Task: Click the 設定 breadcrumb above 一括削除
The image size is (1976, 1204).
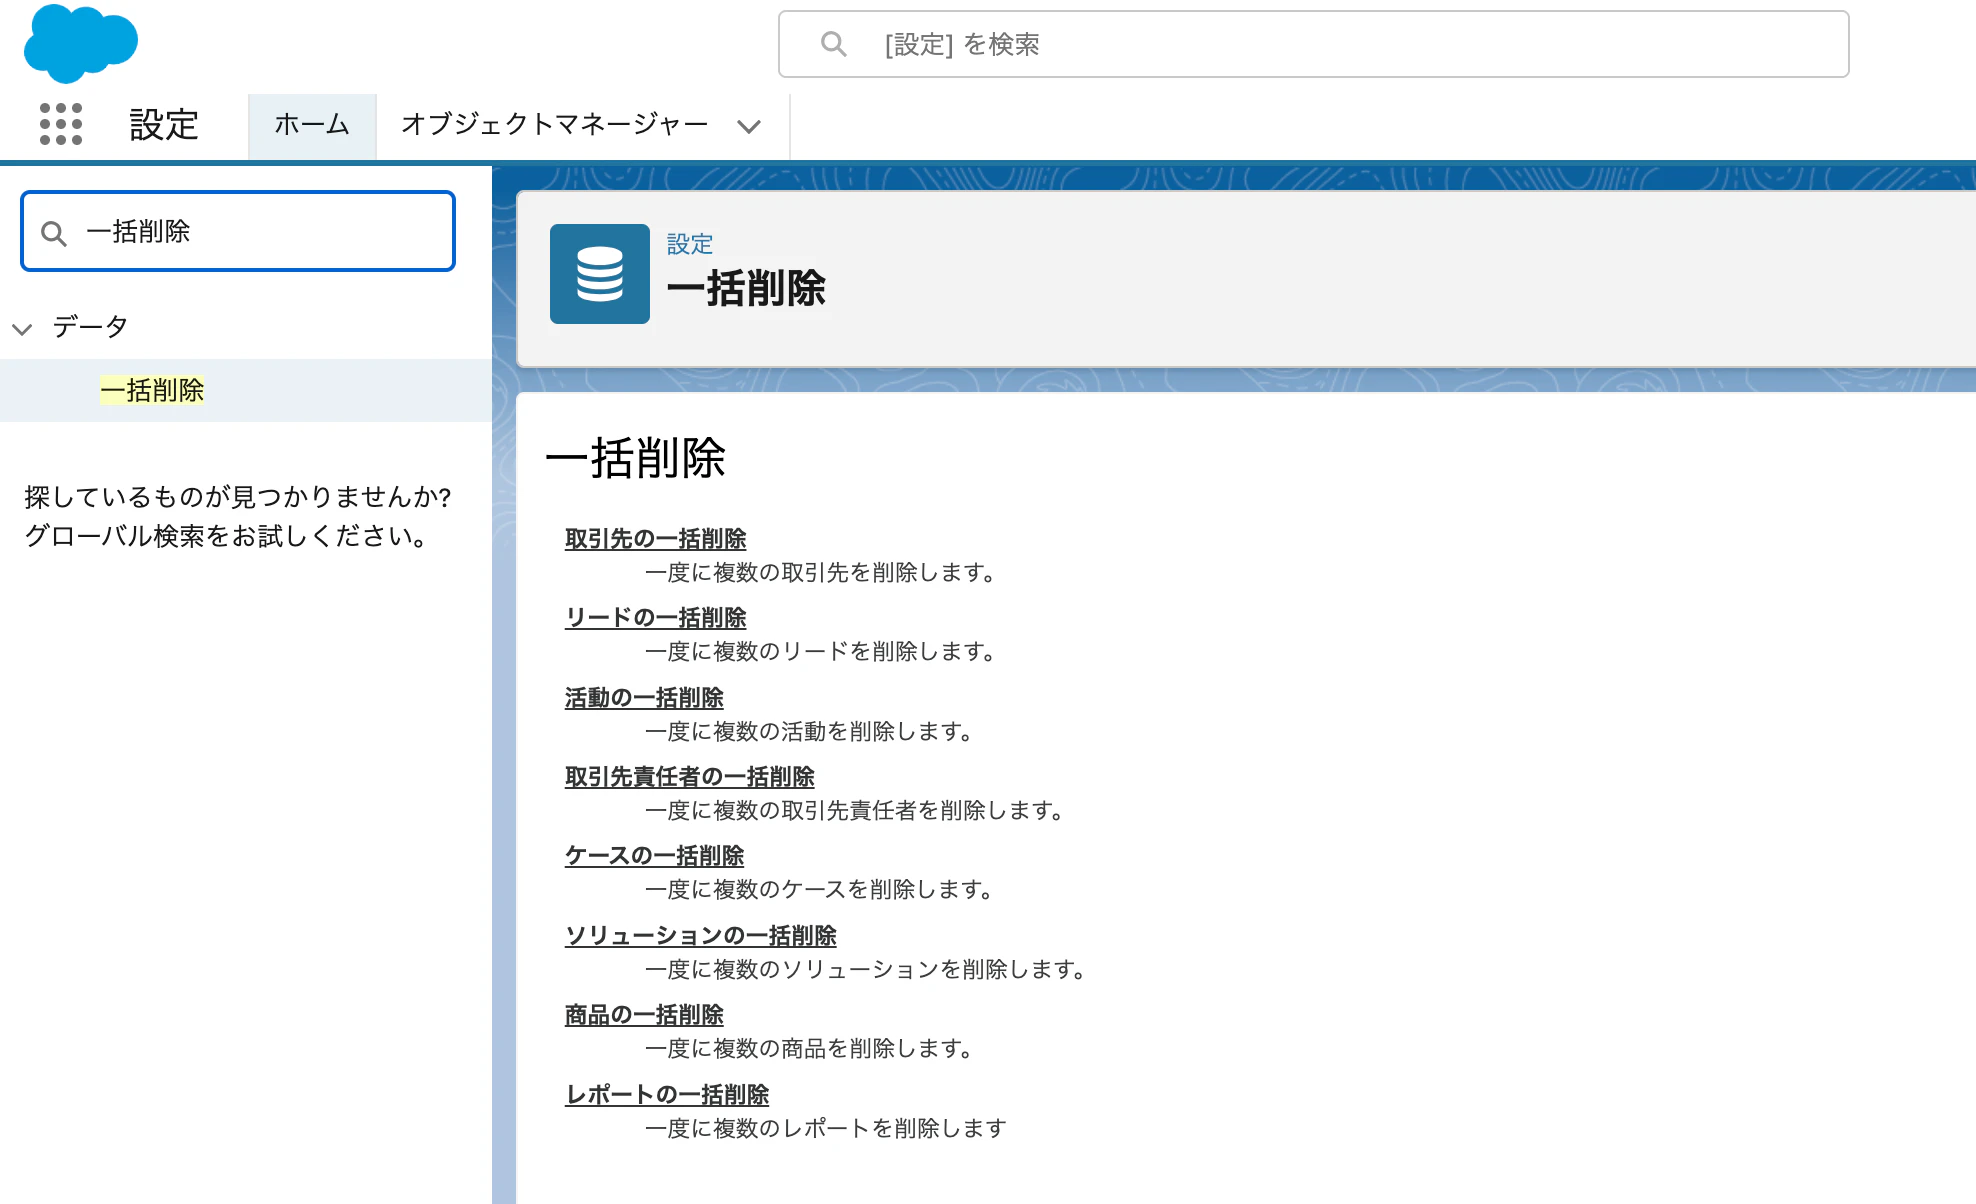Action: tap(689, 244)
